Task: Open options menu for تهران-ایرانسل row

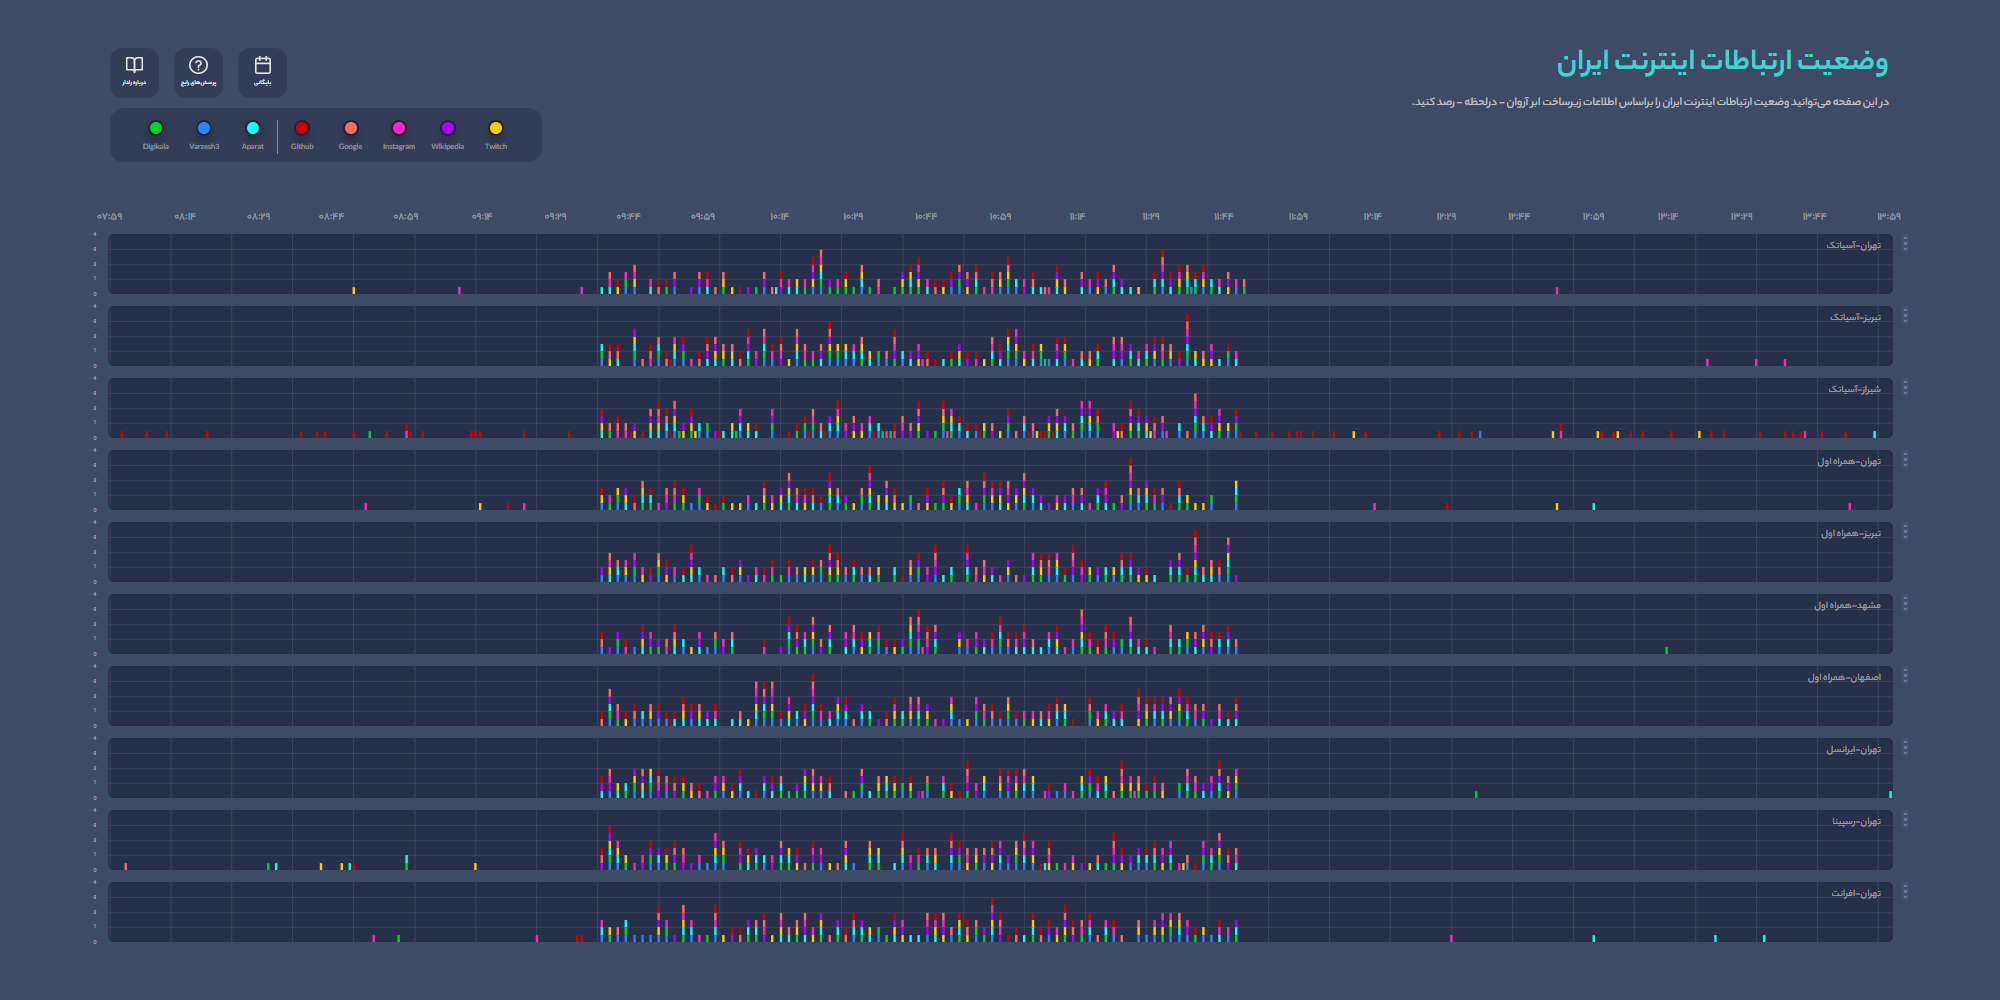Action: 1905,748
